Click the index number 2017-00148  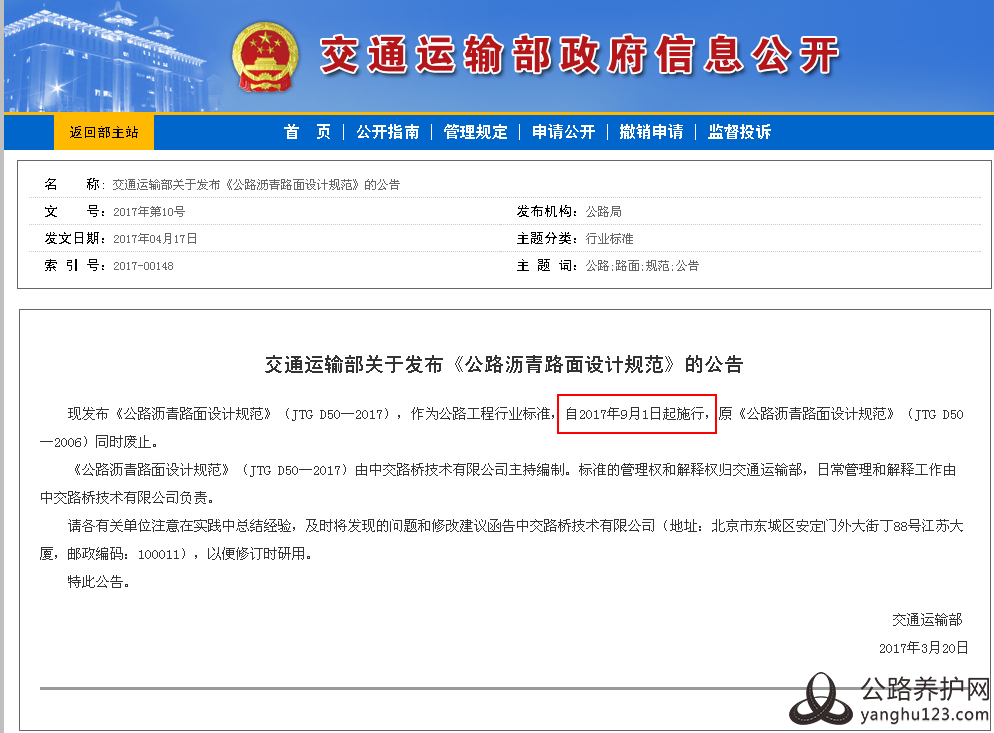point(143,266)
